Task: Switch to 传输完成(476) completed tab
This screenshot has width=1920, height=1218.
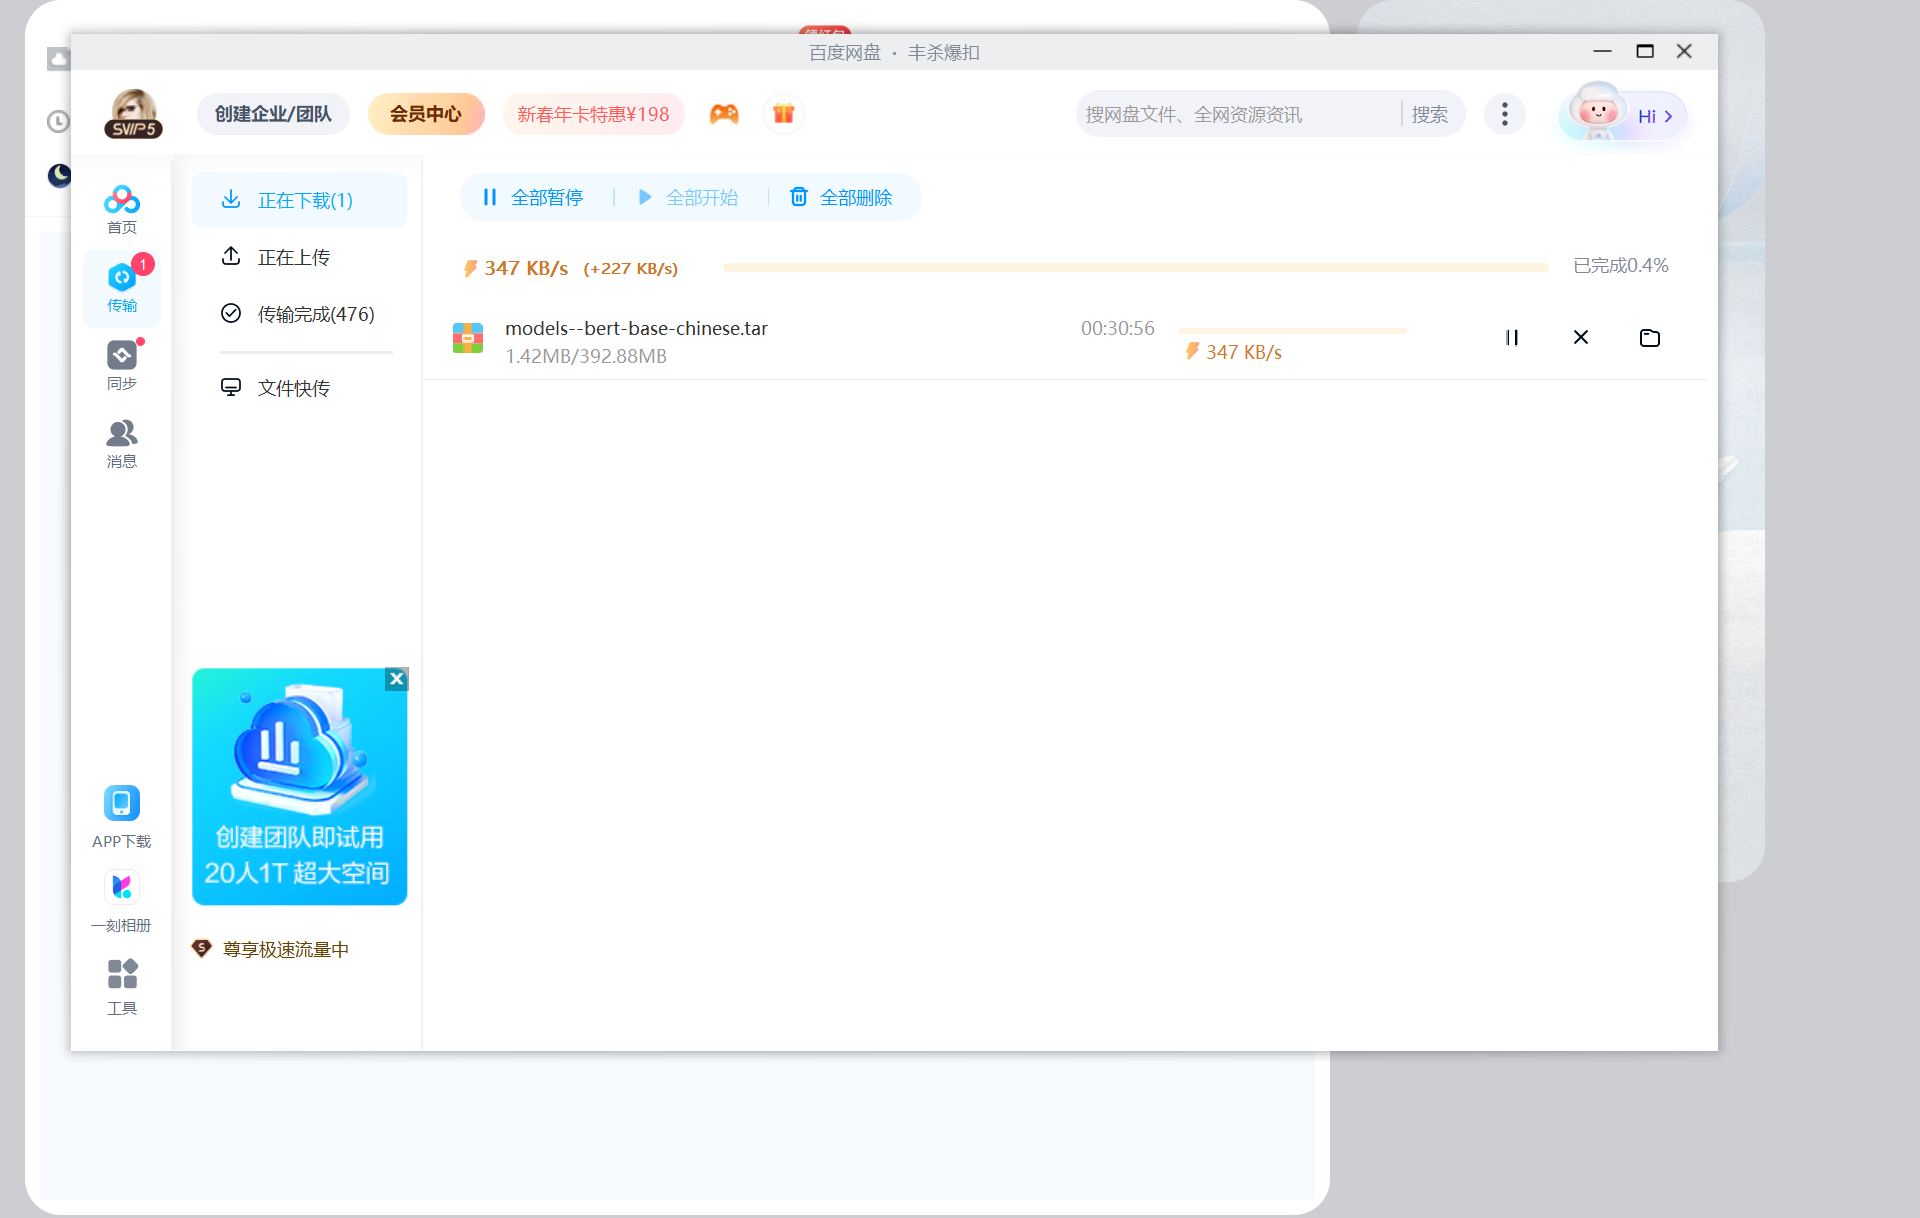Action: [x=314, y=313]
